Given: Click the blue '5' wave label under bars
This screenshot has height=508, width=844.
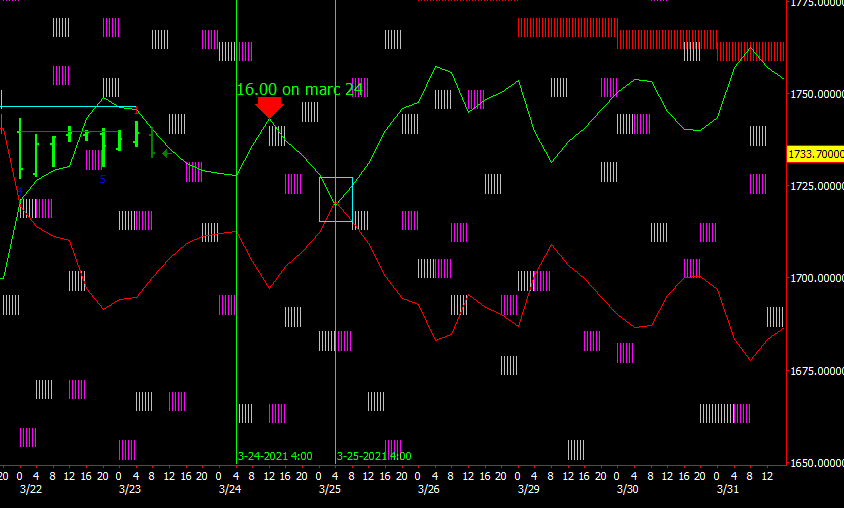Looking at the screenshot, I should tap(102, 179).
